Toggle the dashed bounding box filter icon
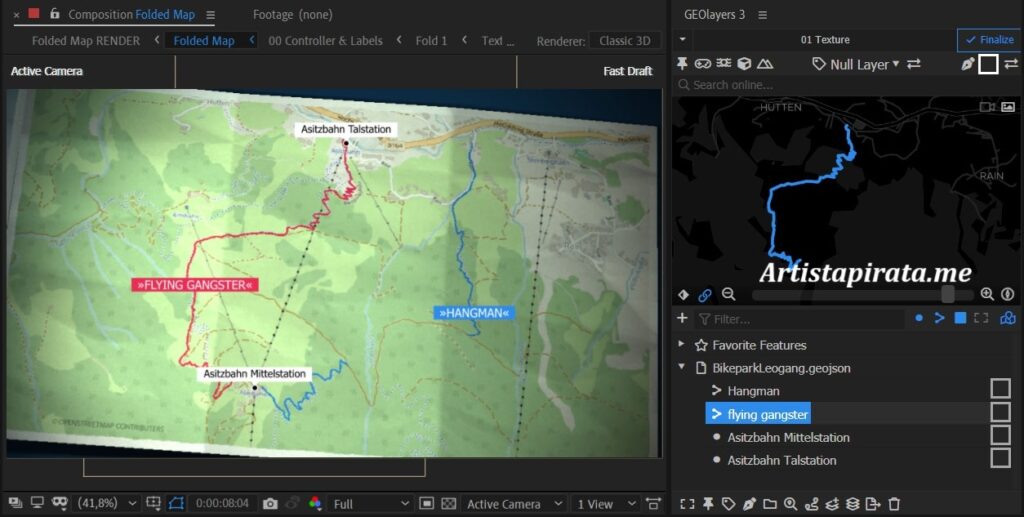1024x517 pixels. pyautogui.click(x=981, y=319)
